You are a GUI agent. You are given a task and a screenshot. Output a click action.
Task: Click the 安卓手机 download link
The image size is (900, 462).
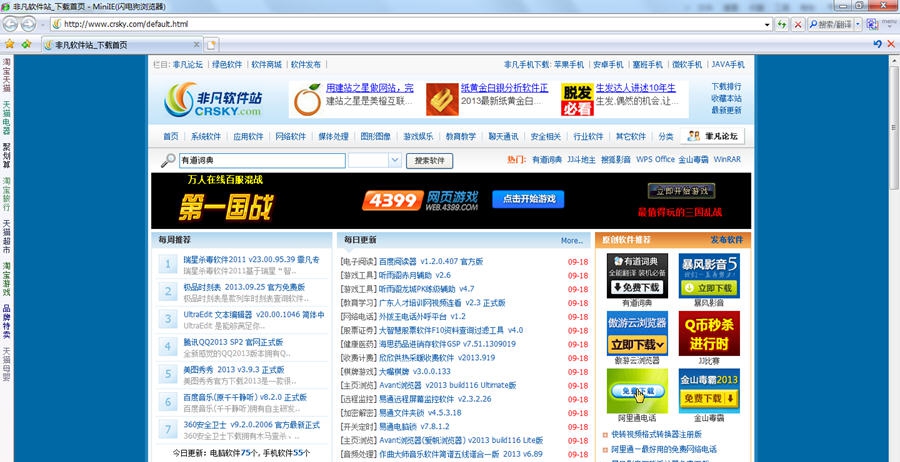click(608, 64)
